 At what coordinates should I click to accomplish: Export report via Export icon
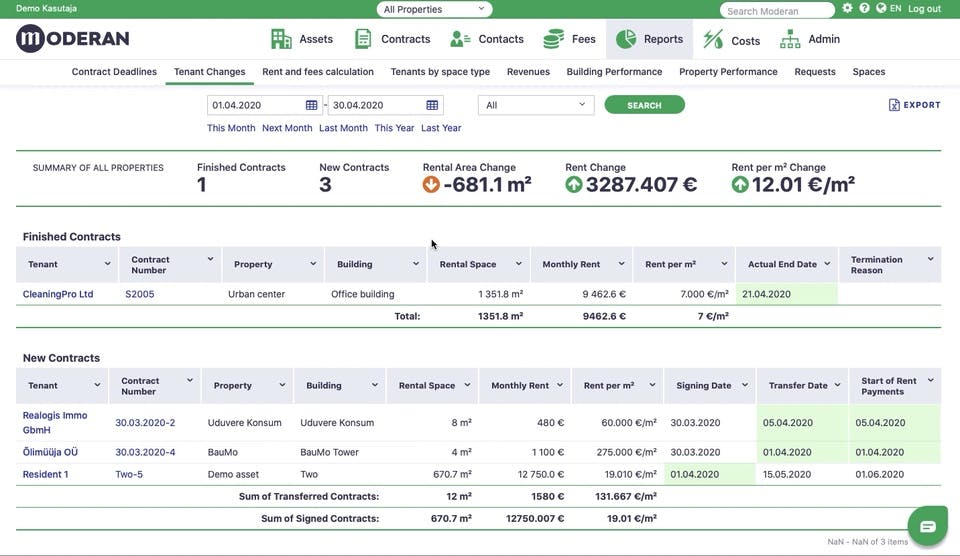click(914, 105)
